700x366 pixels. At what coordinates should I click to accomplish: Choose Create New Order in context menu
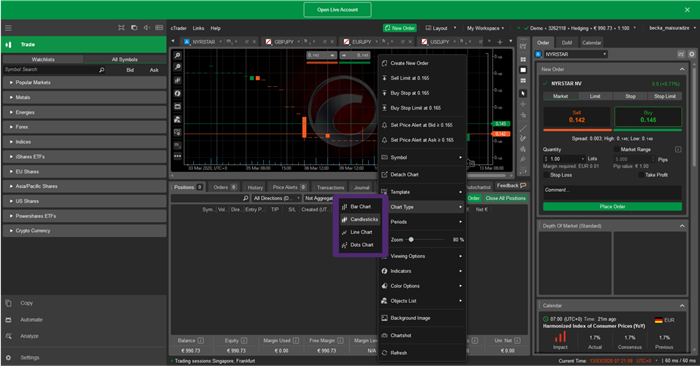click(x=422, y=63)
